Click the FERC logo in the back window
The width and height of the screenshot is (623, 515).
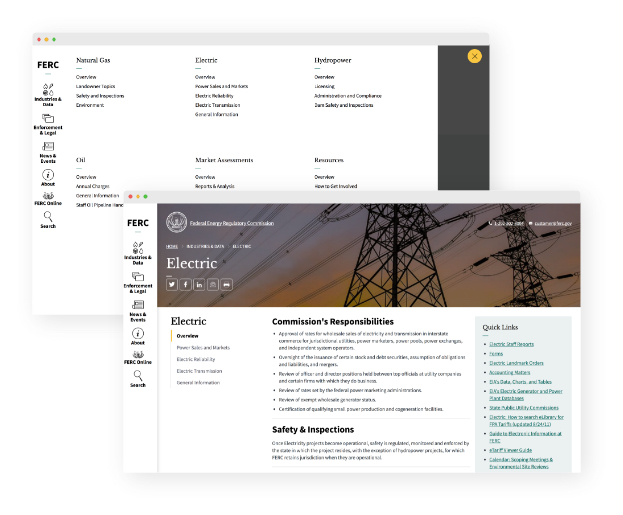(x=48, y=65)
